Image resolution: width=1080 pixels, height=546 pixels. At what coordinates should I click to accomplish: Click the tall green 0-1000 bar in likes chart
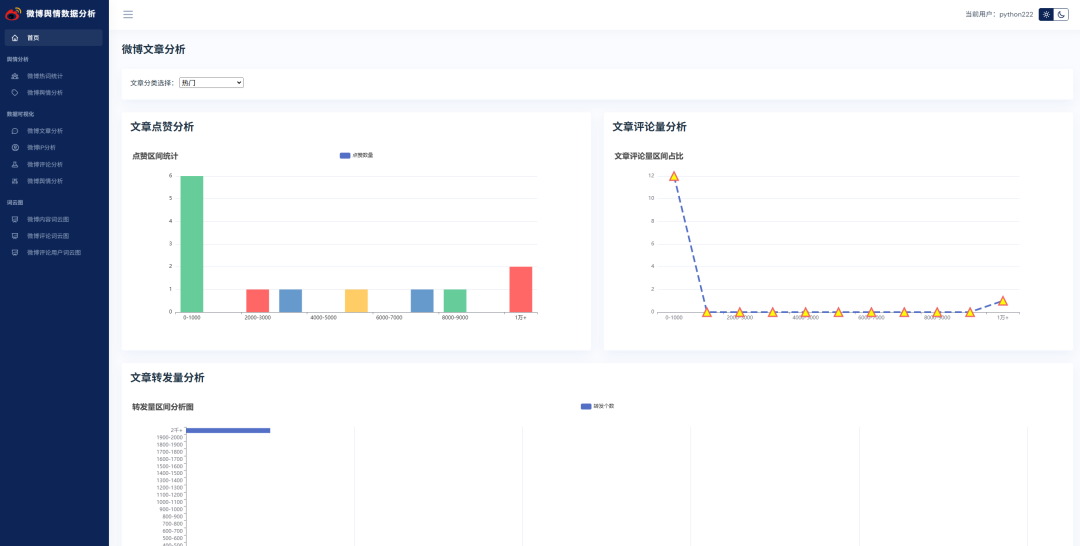tap(191, 244)
